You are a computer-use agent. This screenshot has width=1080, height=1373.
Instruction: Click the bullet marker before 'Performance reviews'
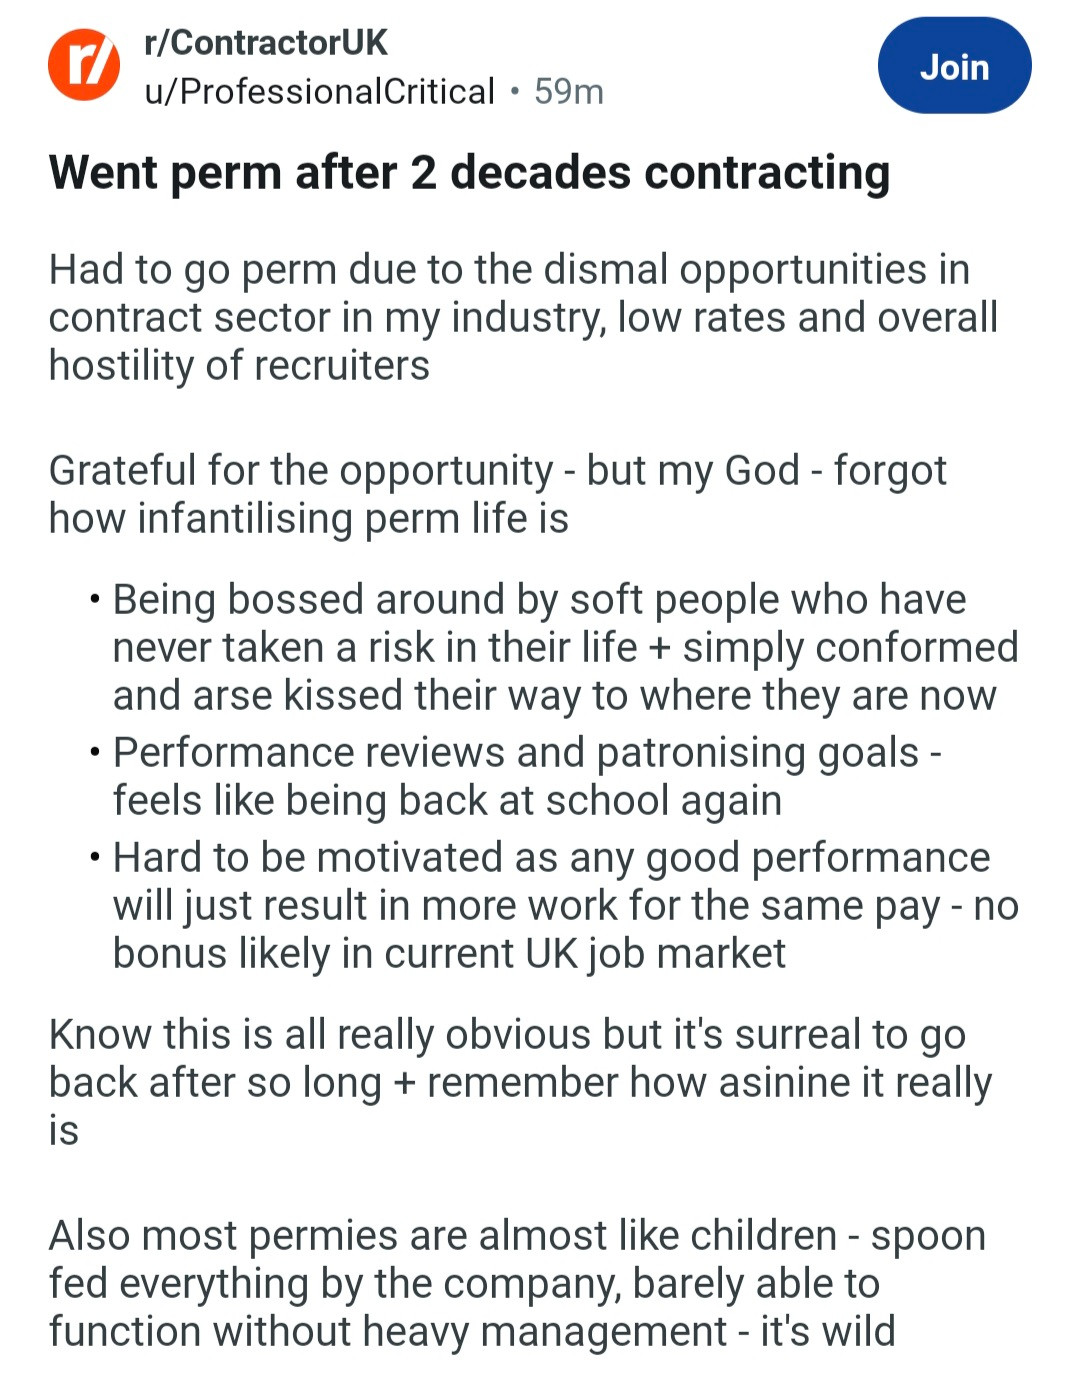[x=94, y=753]
